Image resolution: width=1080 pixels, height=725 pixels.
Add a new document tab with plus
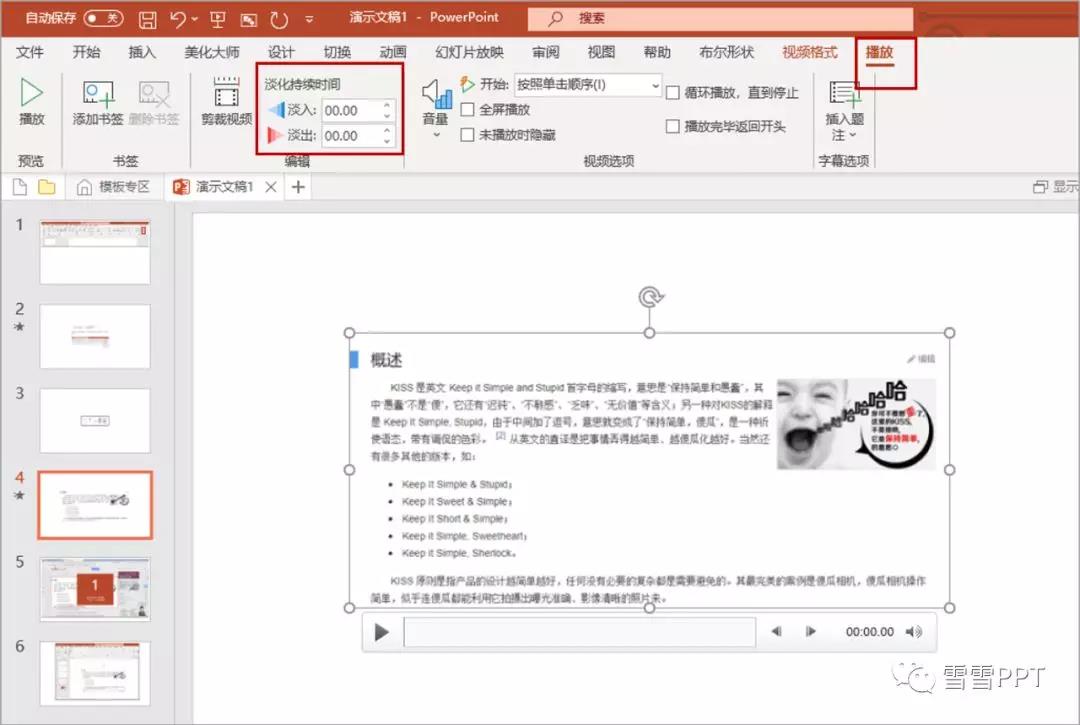point(297,186)
